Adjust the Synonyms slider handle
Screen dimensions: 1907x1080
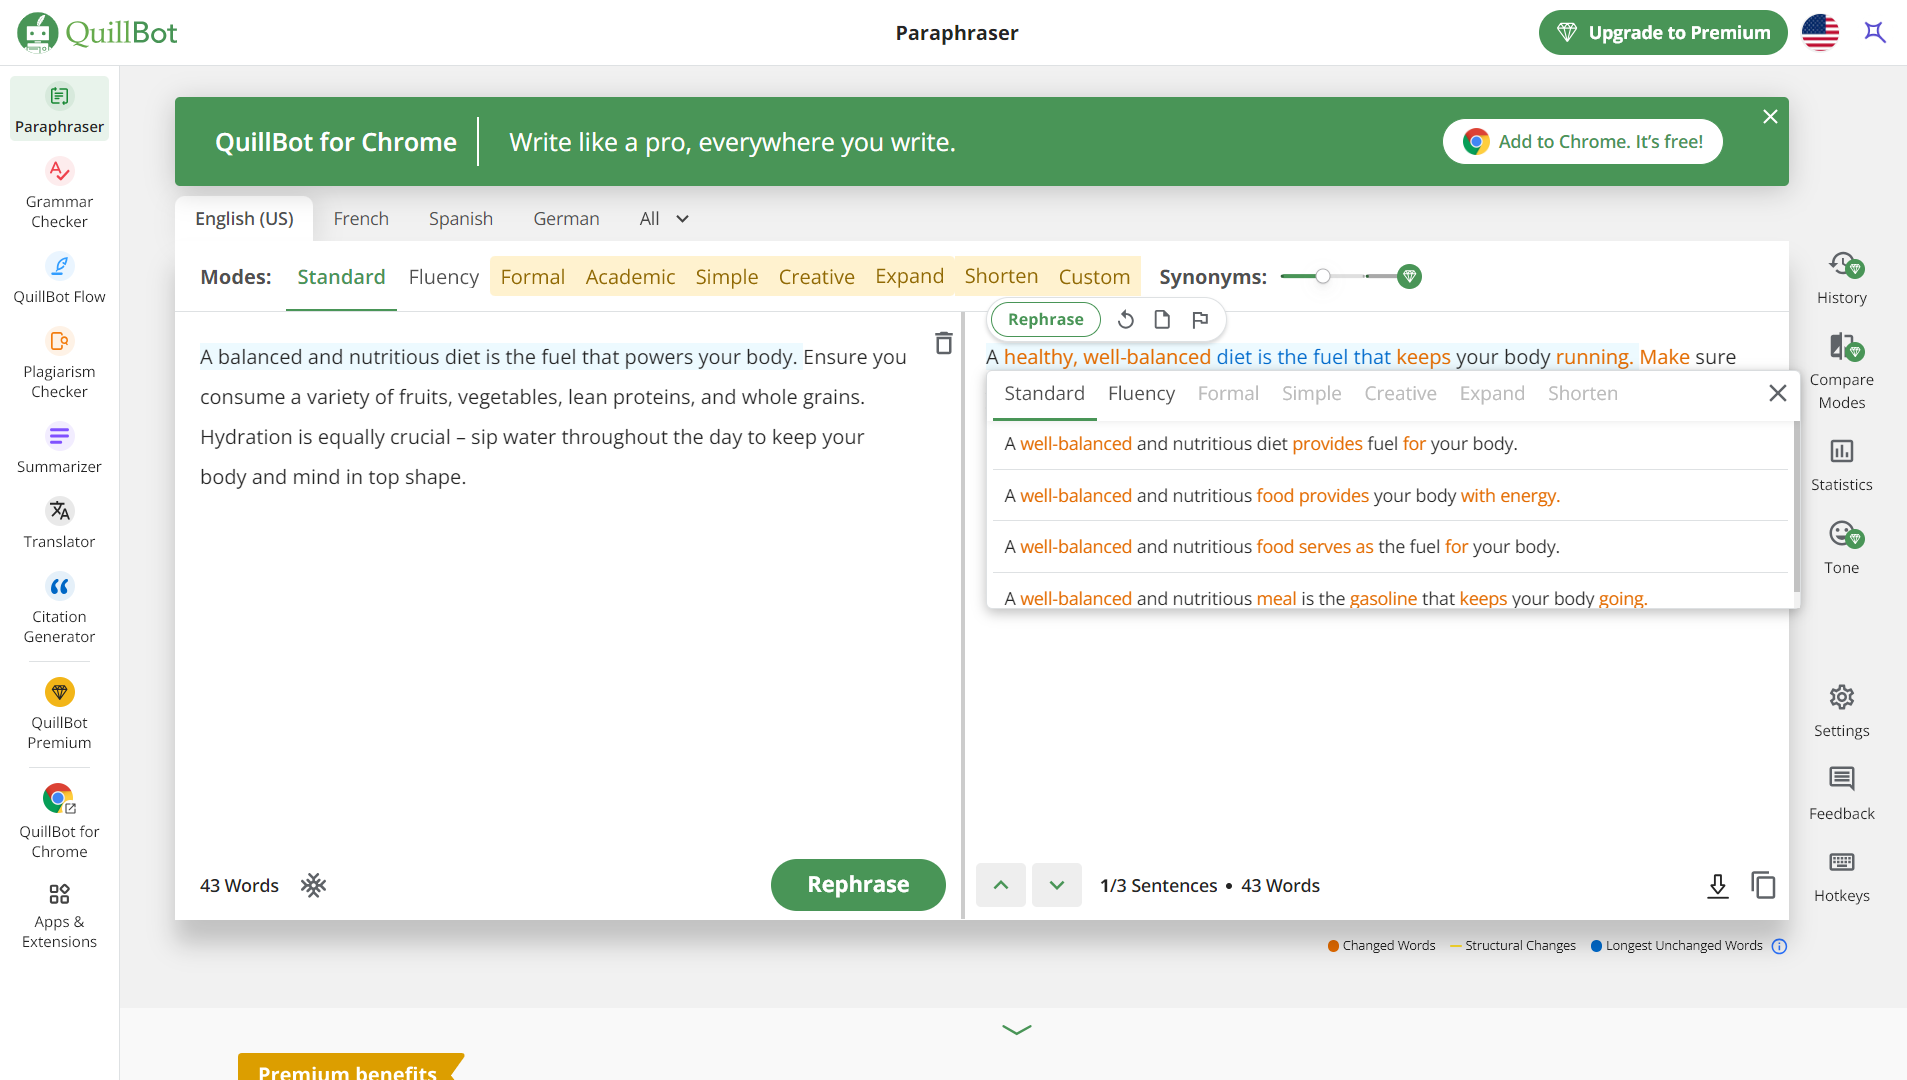pos(1322,276)
